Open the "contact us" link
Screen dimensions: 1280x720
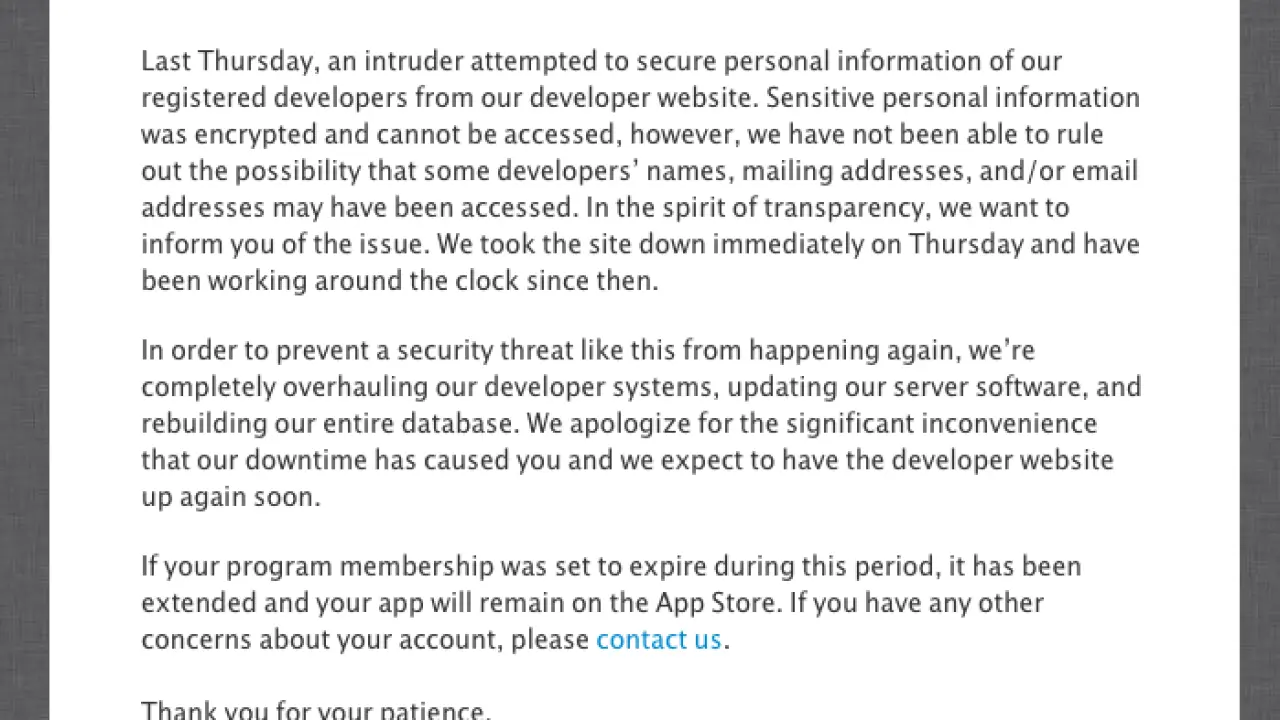coord(658,640)
